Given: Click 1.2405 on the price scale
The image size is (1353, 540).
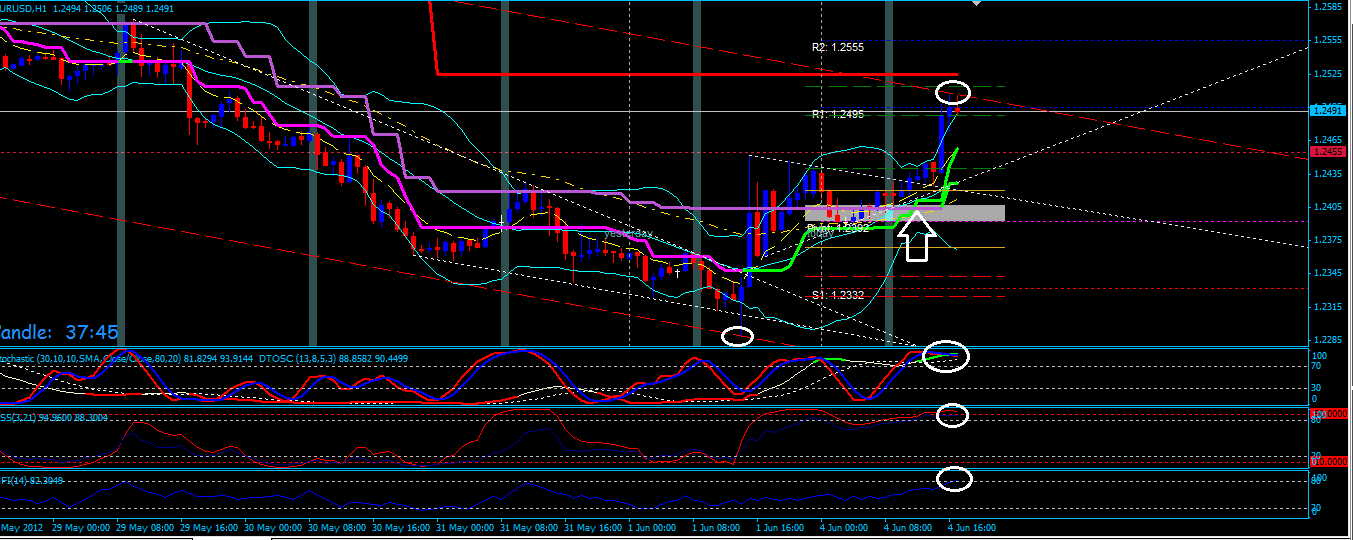Looking at the screenshot, I should 1327,207.
